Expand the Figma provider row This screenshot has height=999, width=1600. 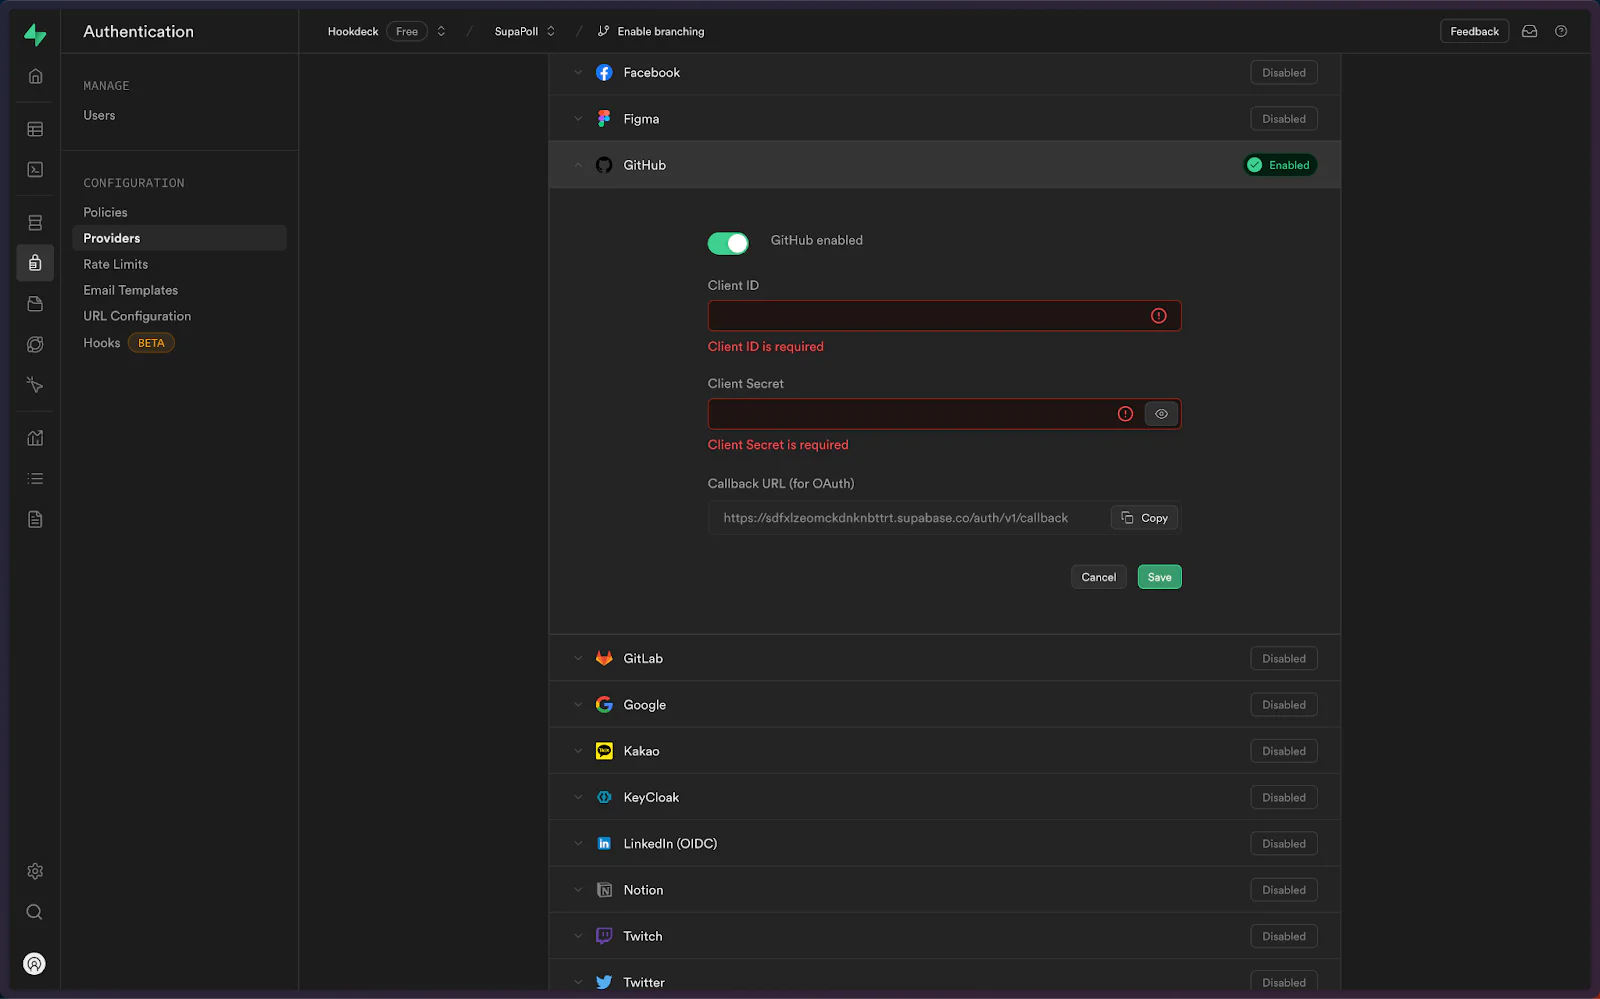[x=944, y=119]
